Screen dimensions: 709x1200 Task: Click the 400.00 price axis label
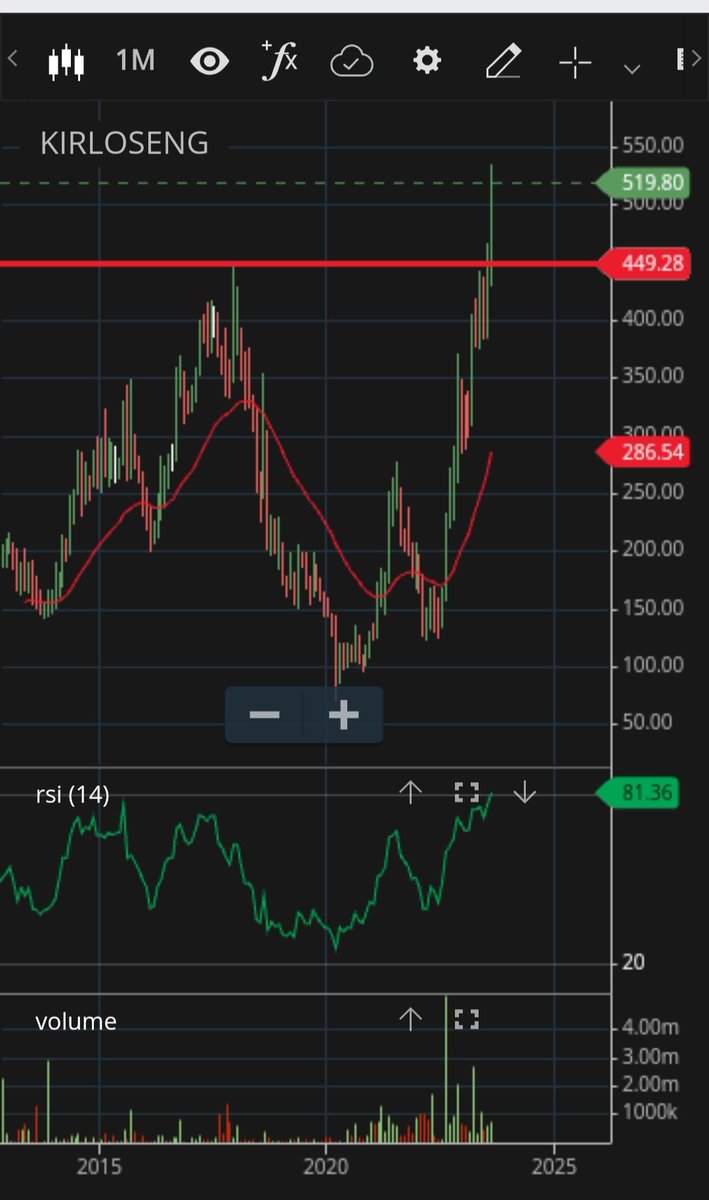pyautogui.click(x=652, y=319)
